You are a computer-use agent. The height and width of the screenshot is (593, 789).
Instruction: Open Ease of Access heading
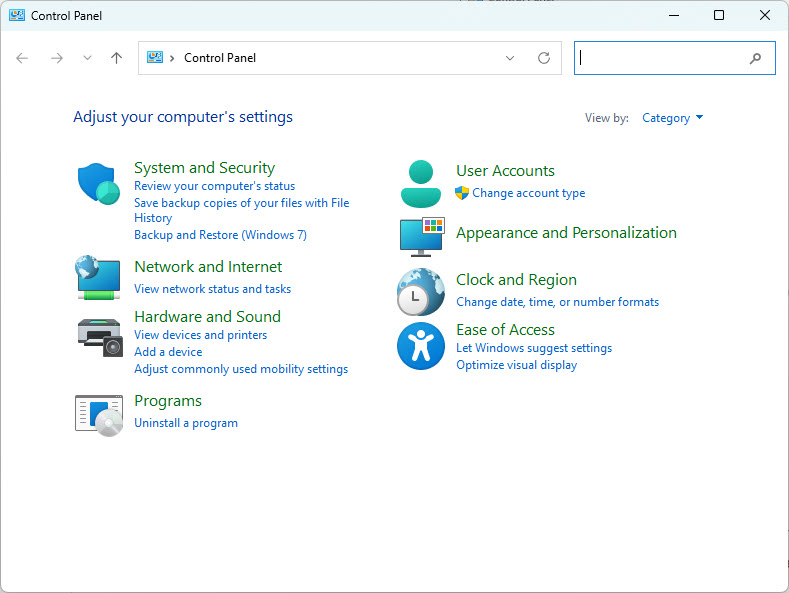(x=505, y=330)
